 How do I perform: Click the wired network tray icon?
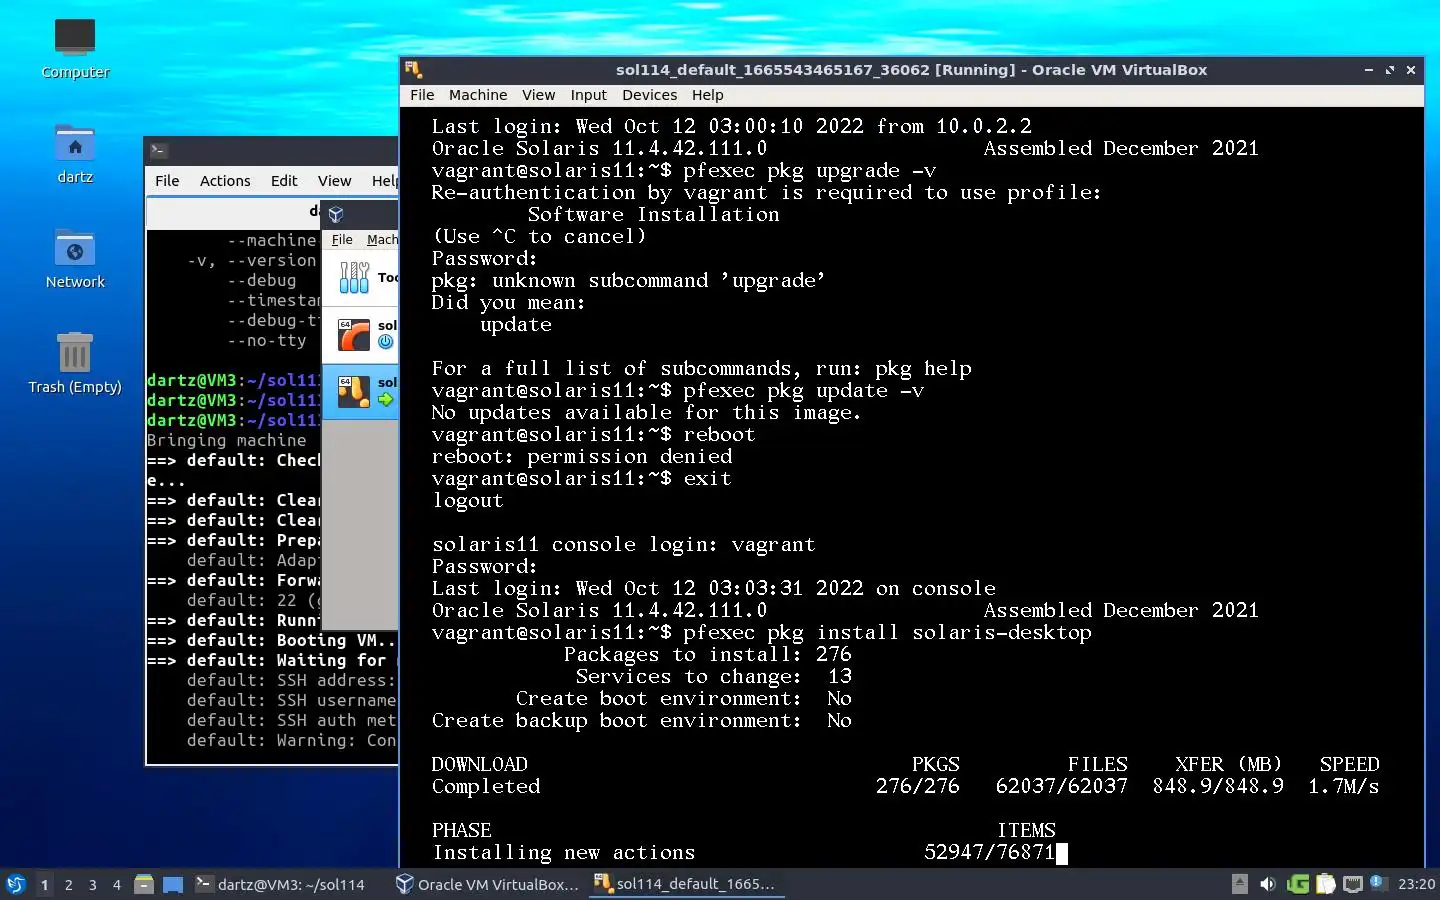point(1353,884)
